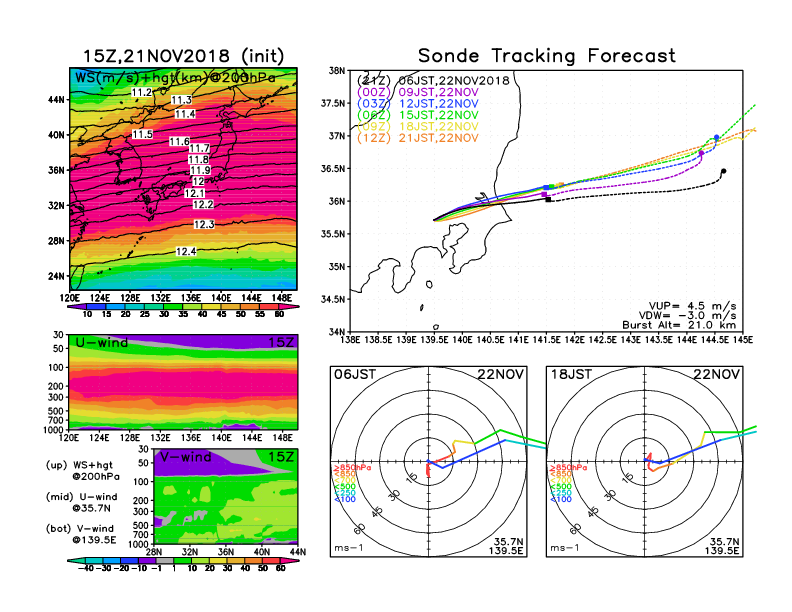Click "22NOV" in the 06JST hodograph
The width and height of the screenshot is (792, 612).
pos(501,374)
